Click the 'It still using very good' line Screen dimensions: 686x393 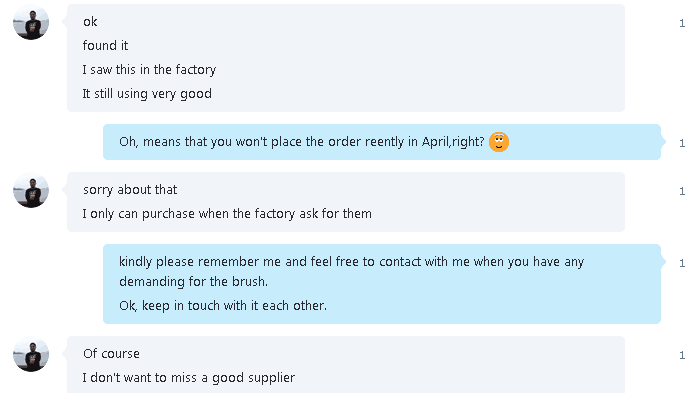point(147,94)
